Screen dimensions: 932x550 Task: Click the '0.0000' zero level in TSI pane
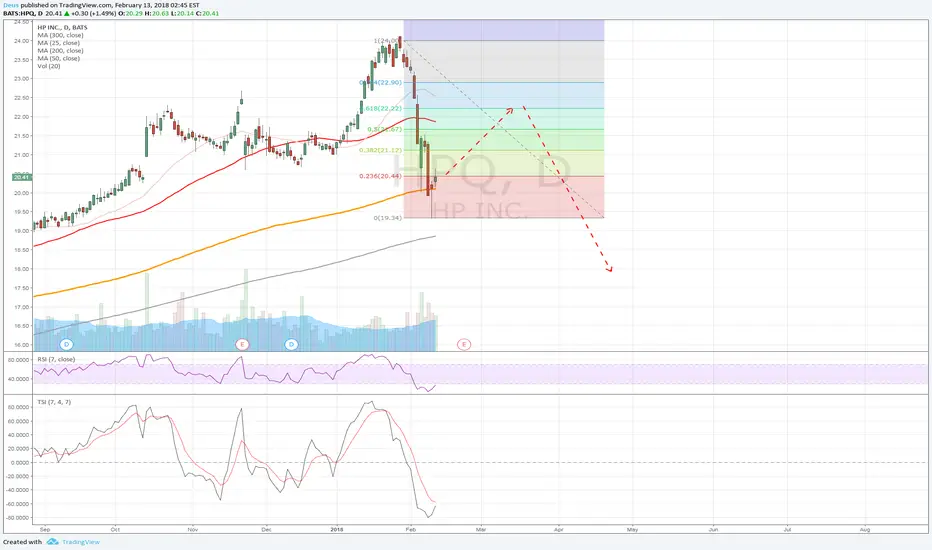[x=20, y=463]
